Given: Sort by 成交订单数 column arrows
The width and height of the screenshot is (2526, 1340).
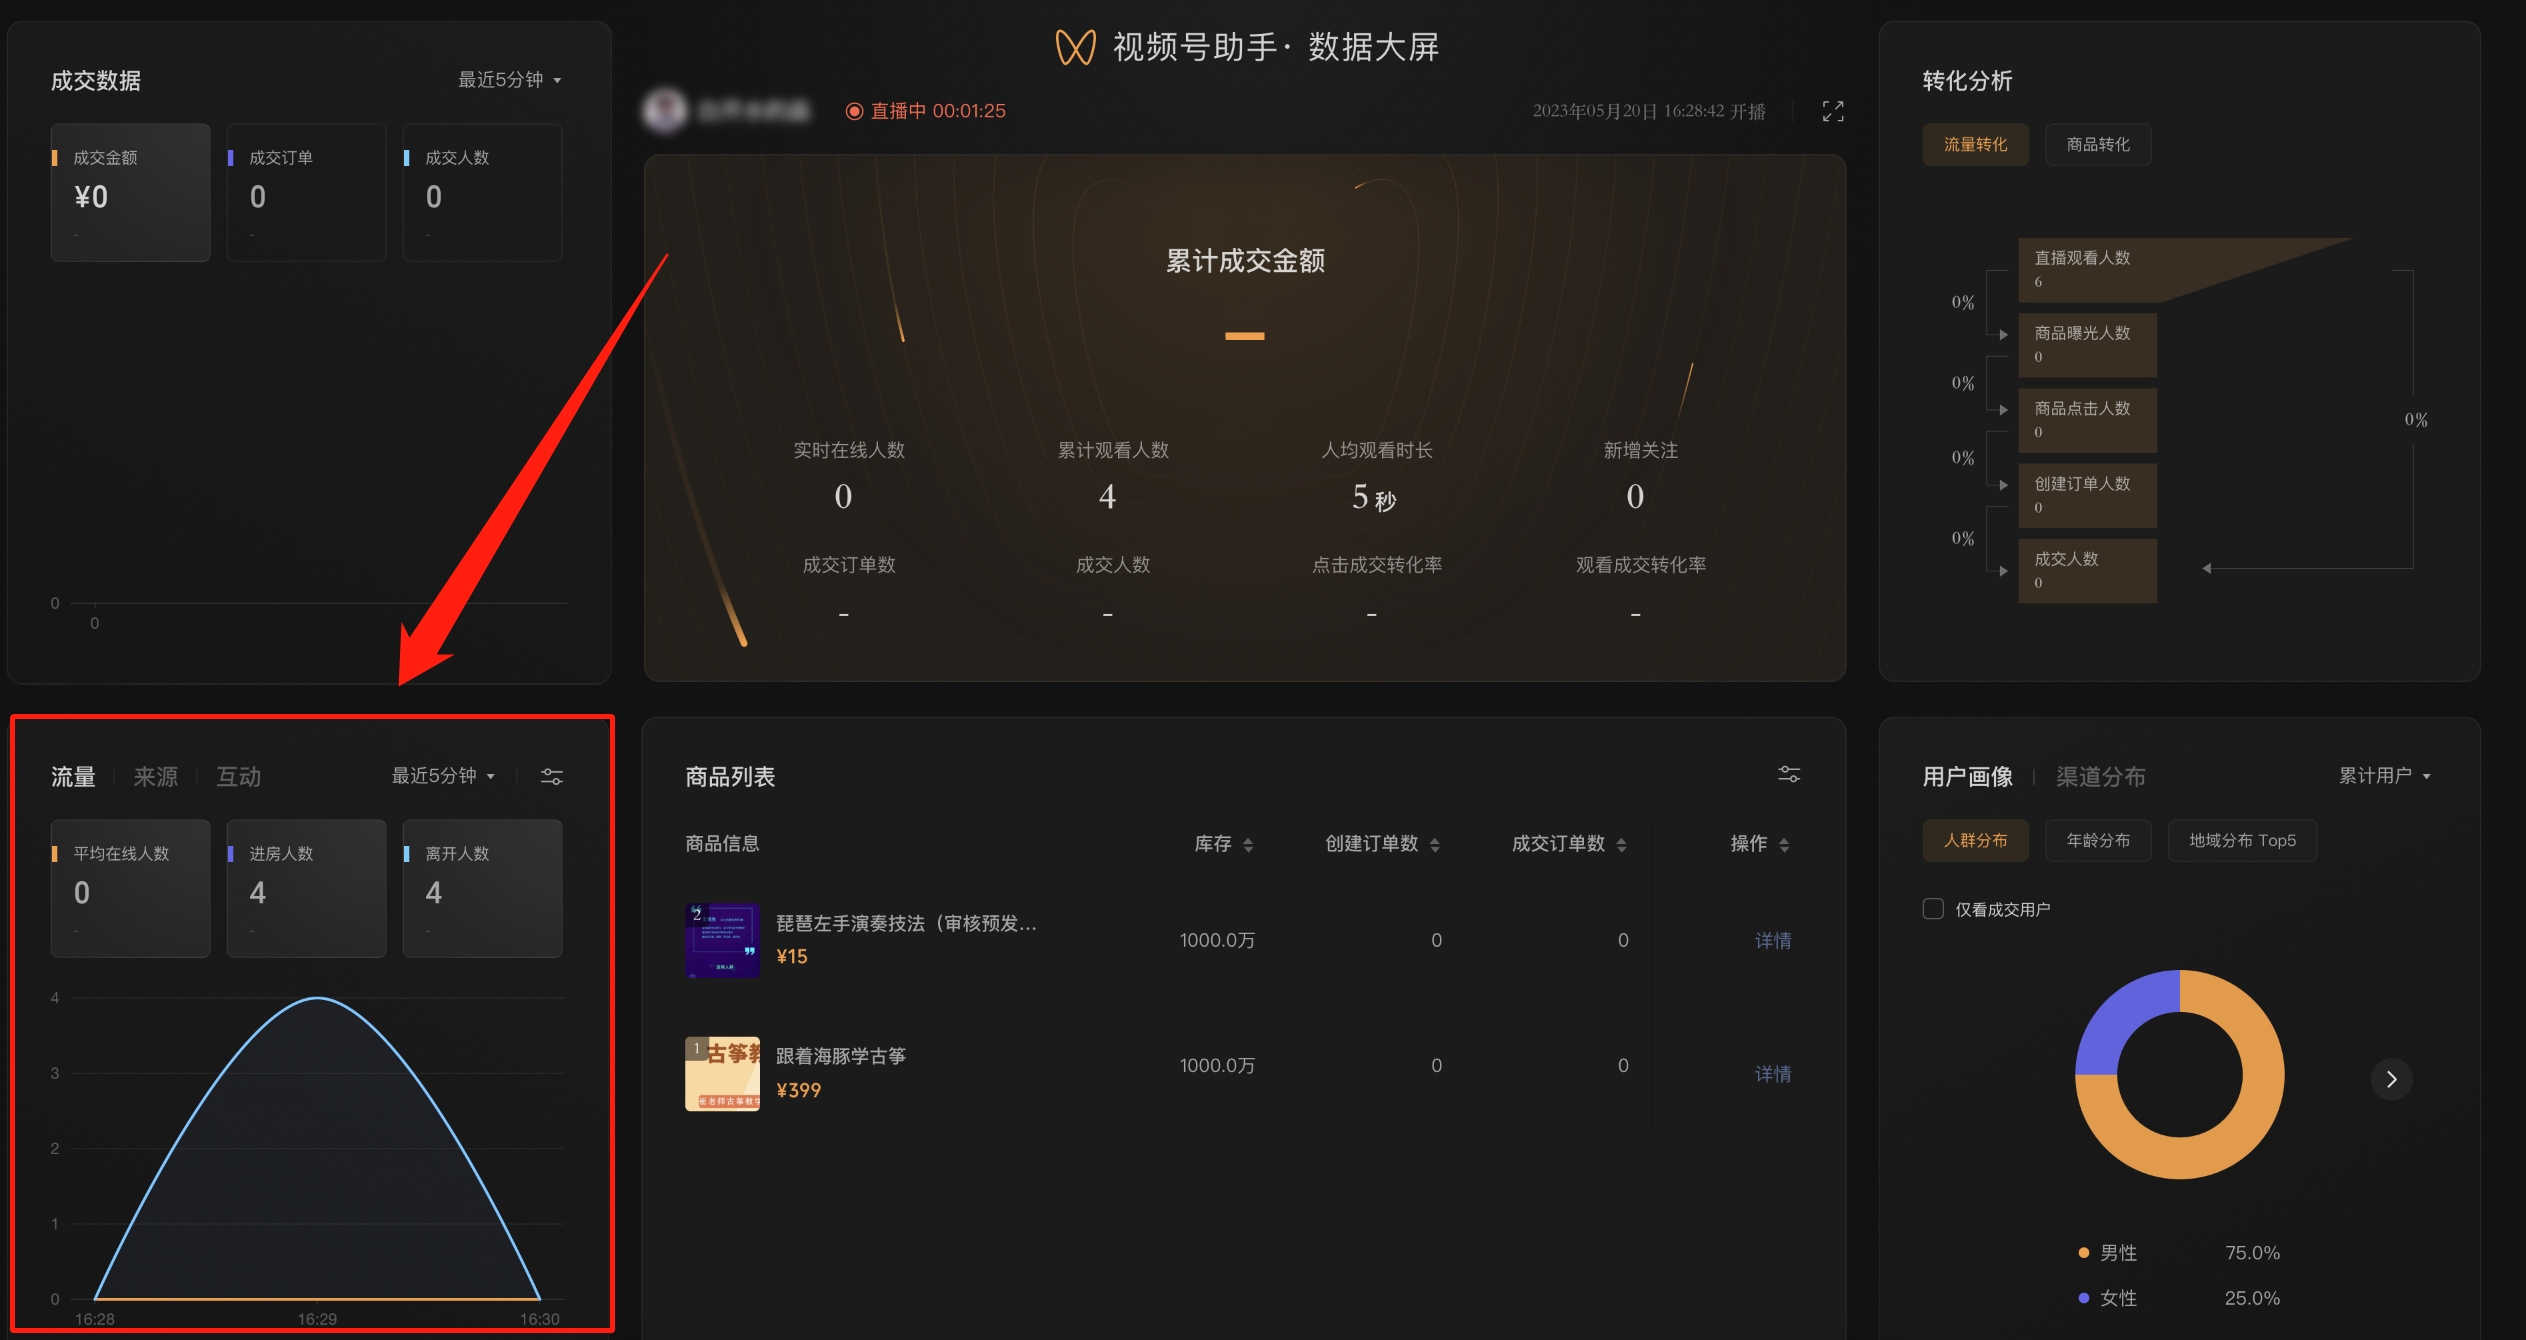Looking at the screenshot, I should pyautogui.click(x=1621, y=845).
